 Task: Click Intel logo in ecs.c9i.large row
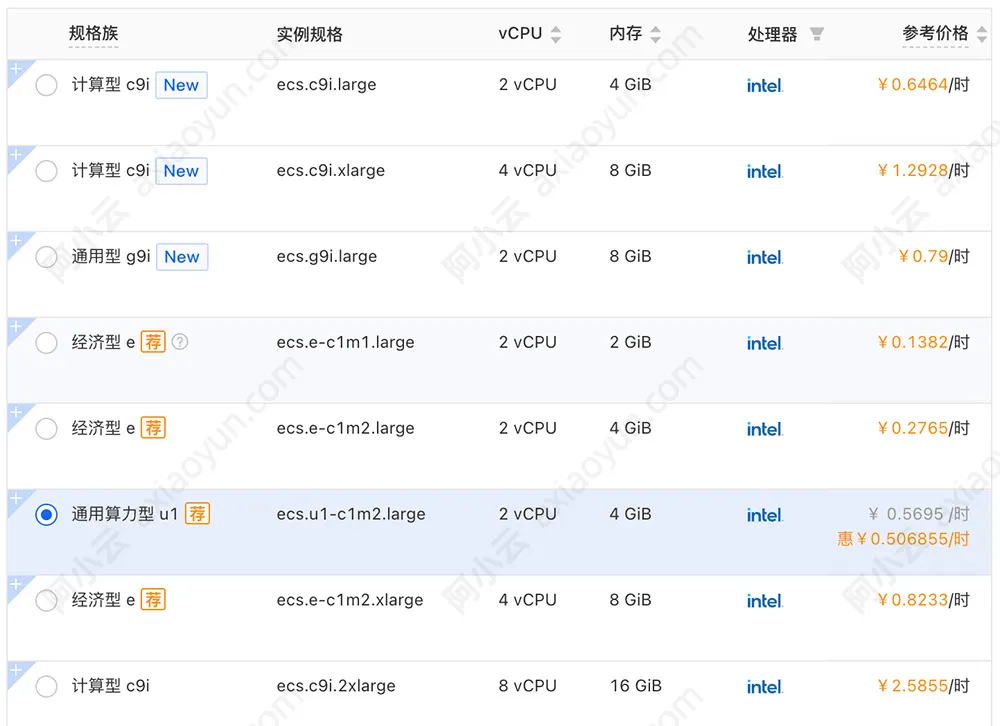pyautogui.click(x=764, y=85)
